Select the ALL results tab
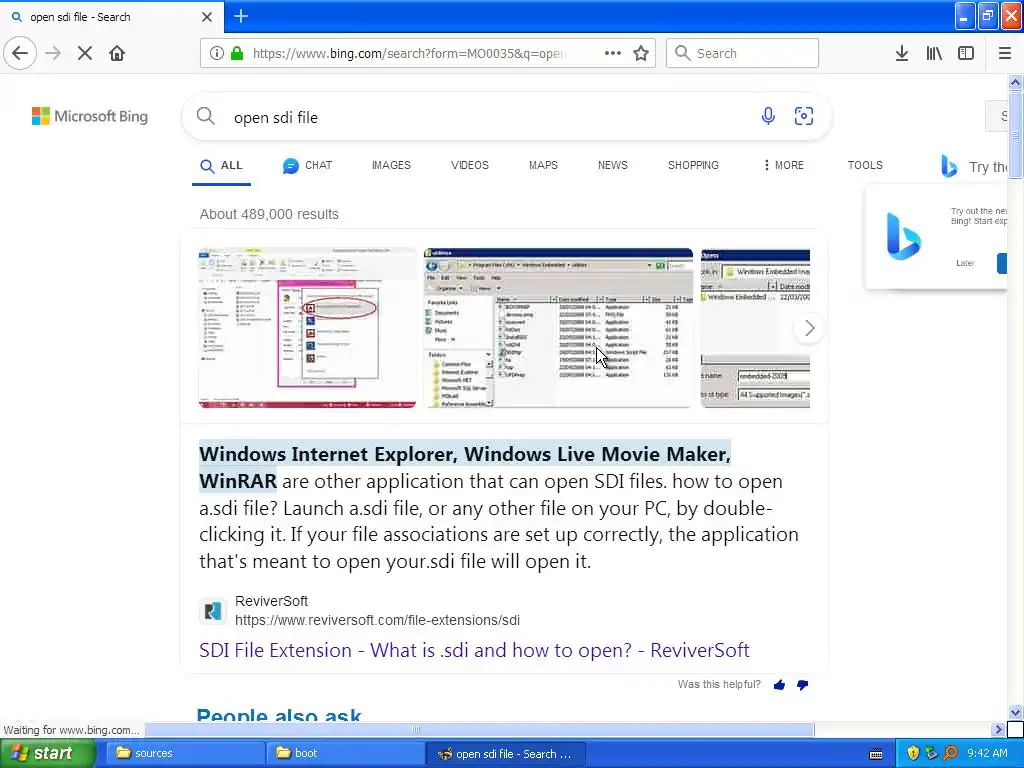Viewport: 1024px width, 768px height. click(221, 166)
